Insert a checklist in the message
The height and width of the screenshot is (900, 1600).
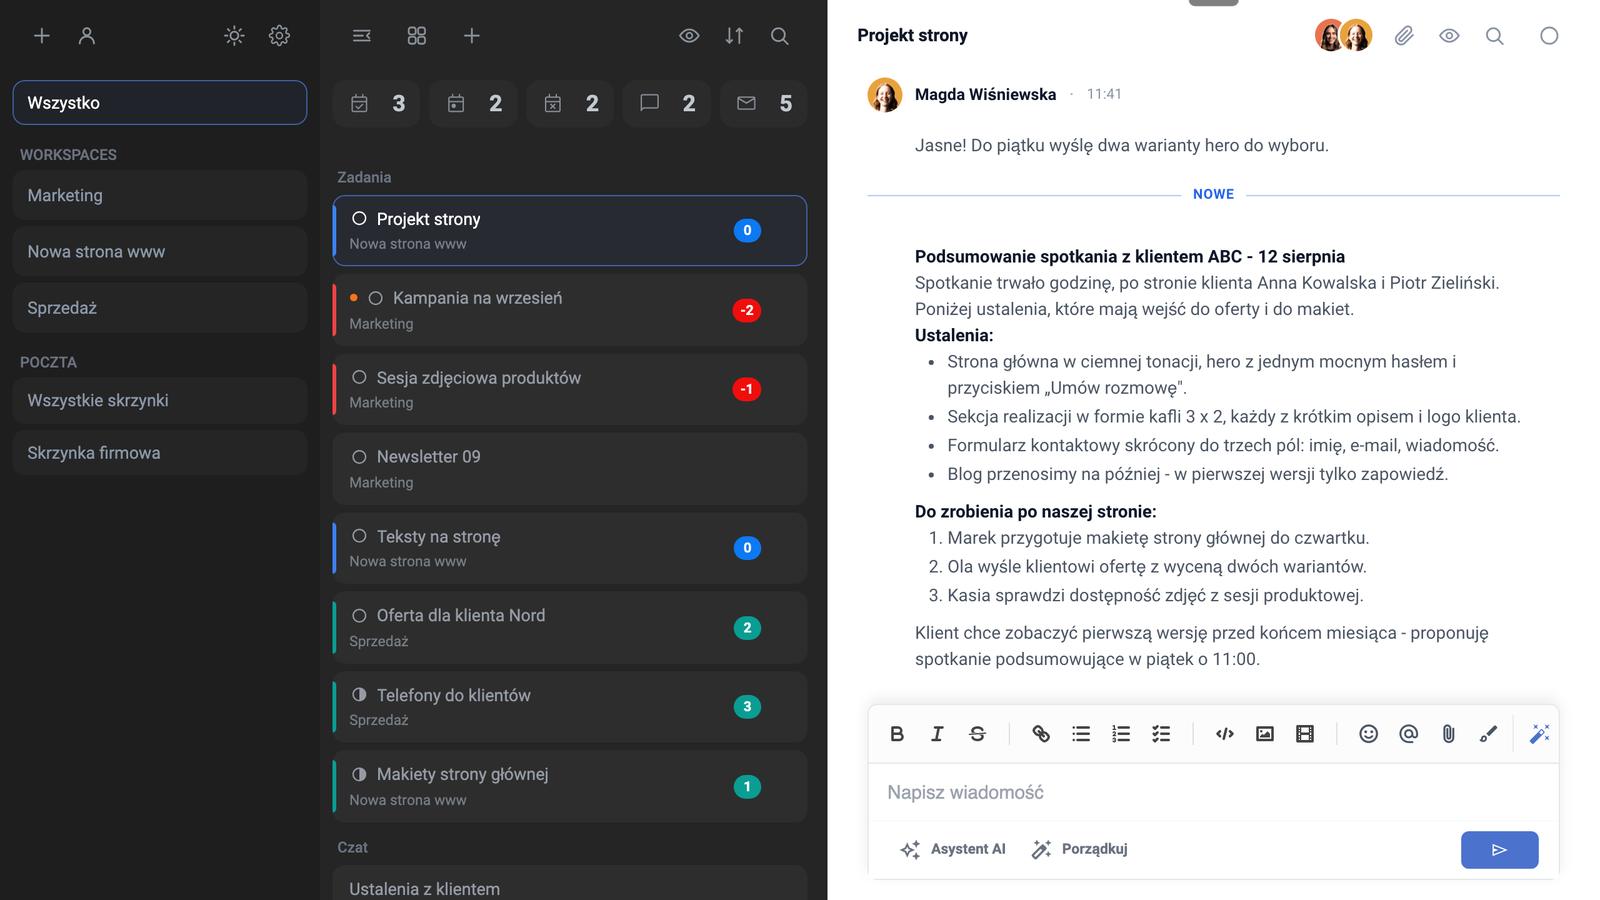tap(1161, 734)
